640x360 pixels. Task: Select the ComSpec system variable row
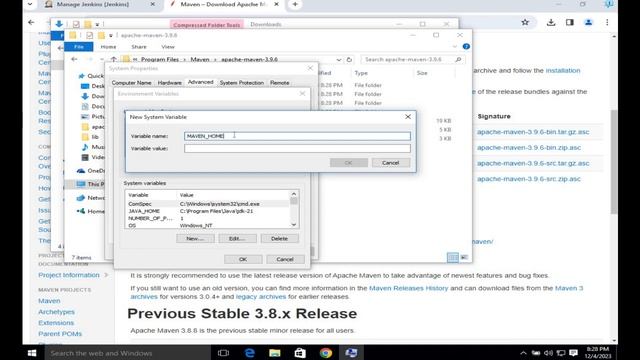(208, 204)
